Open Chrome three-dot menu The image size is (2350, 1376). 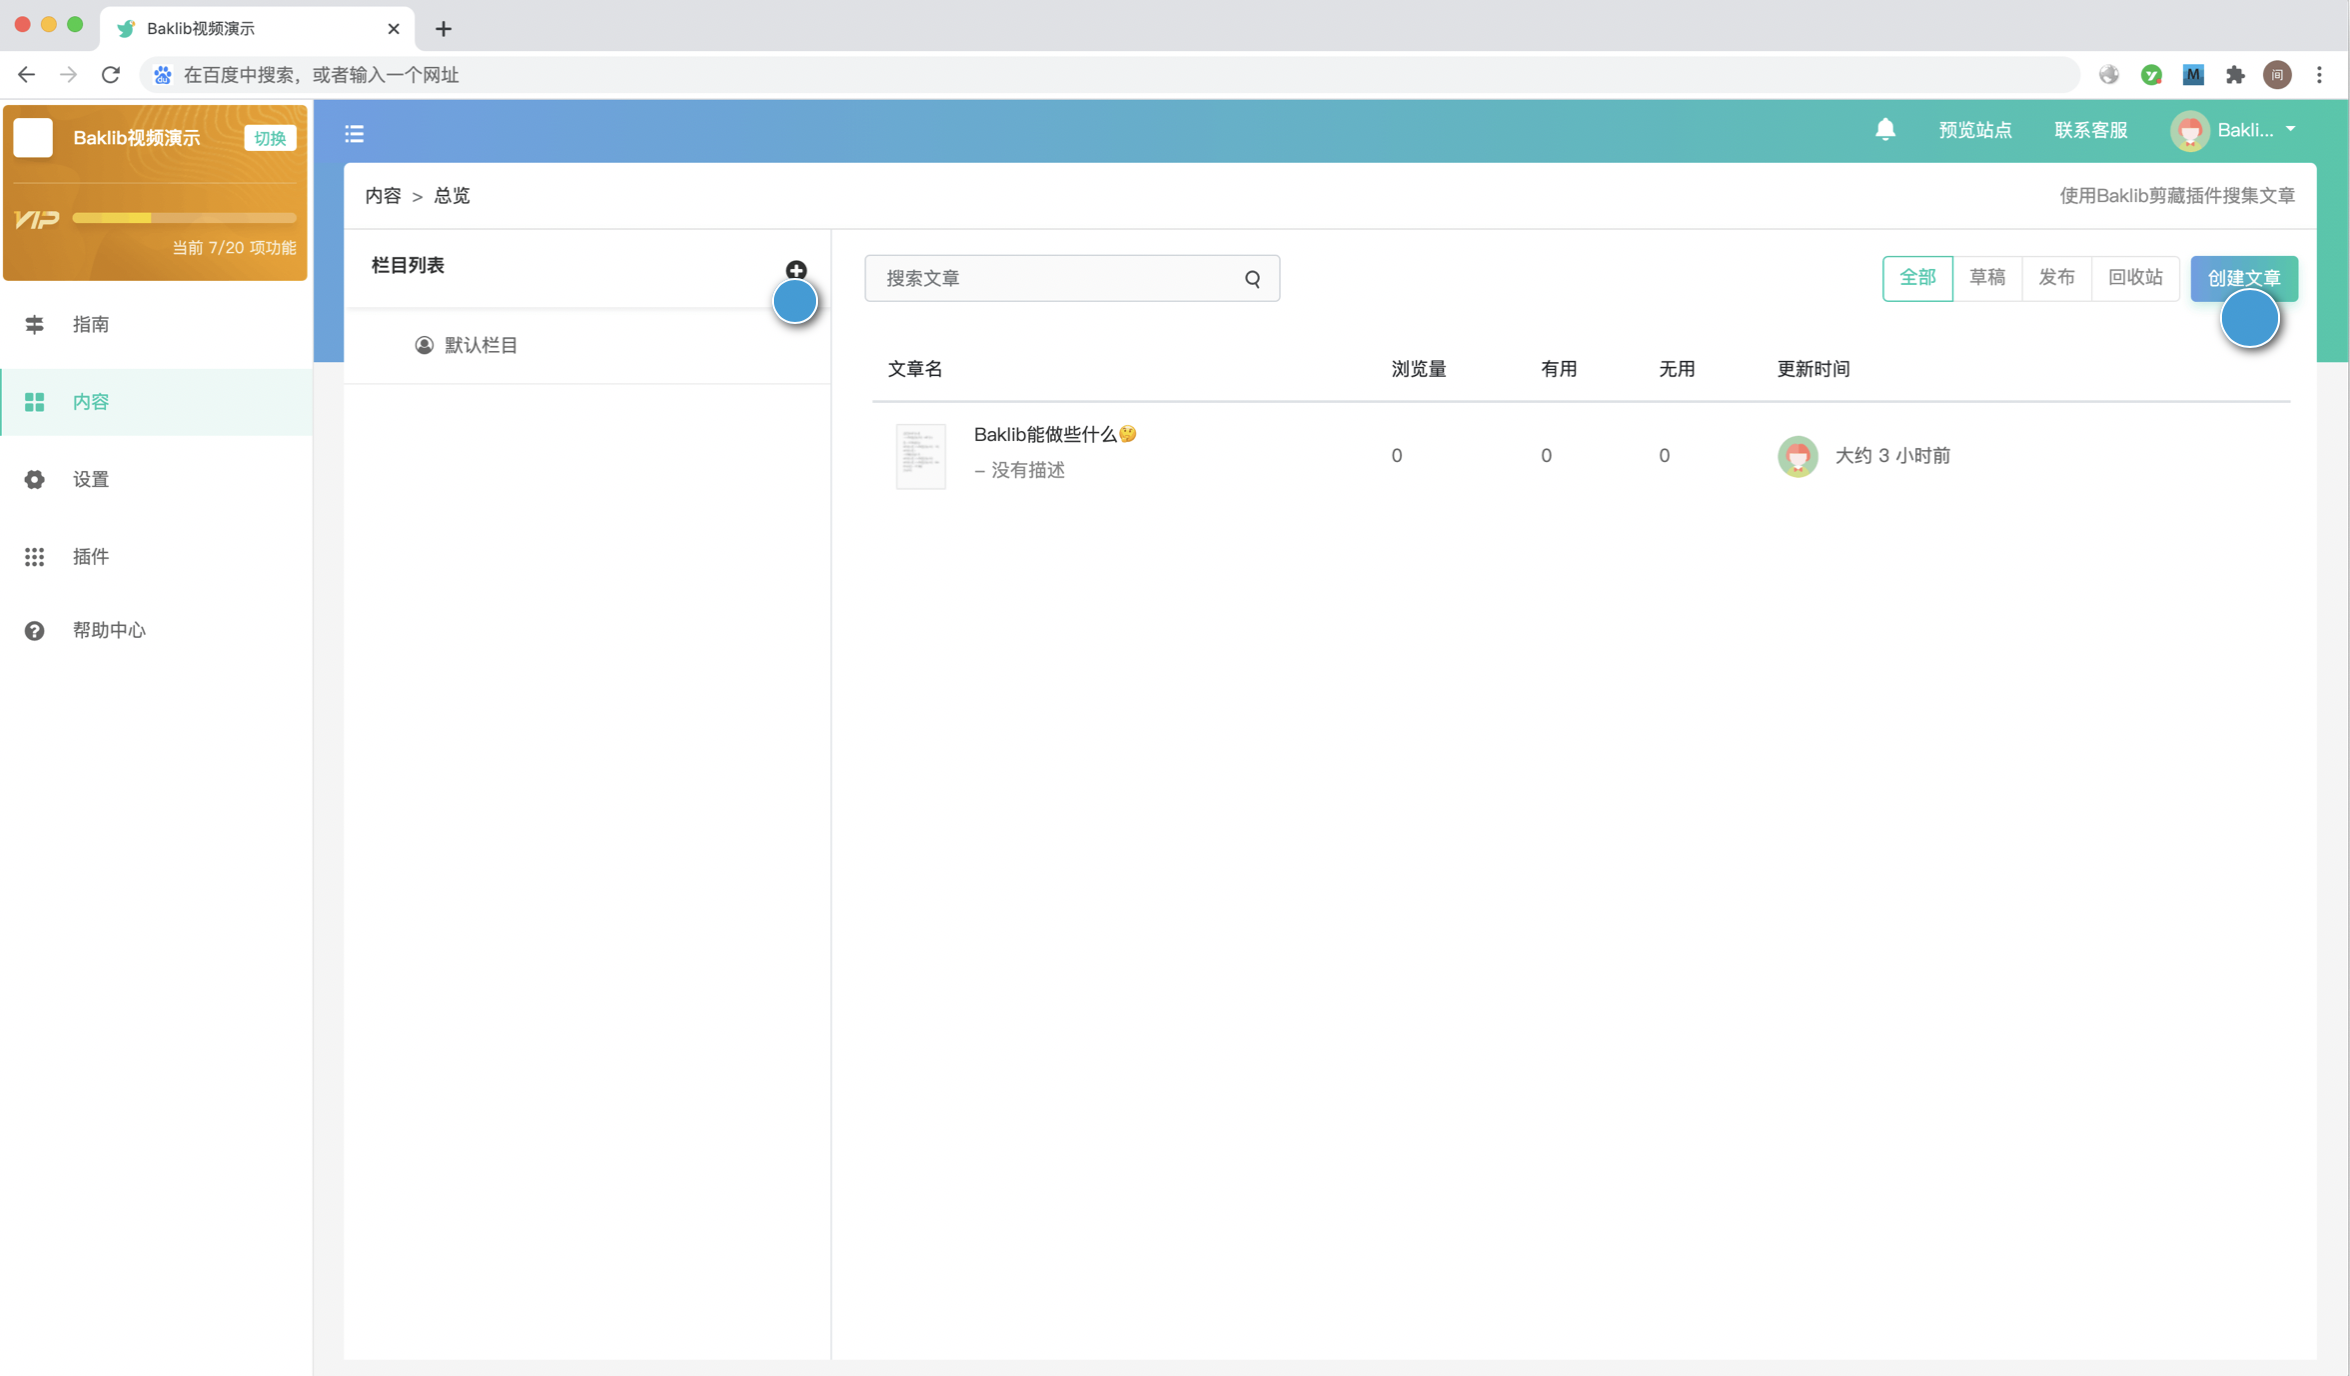[2319, 75]
